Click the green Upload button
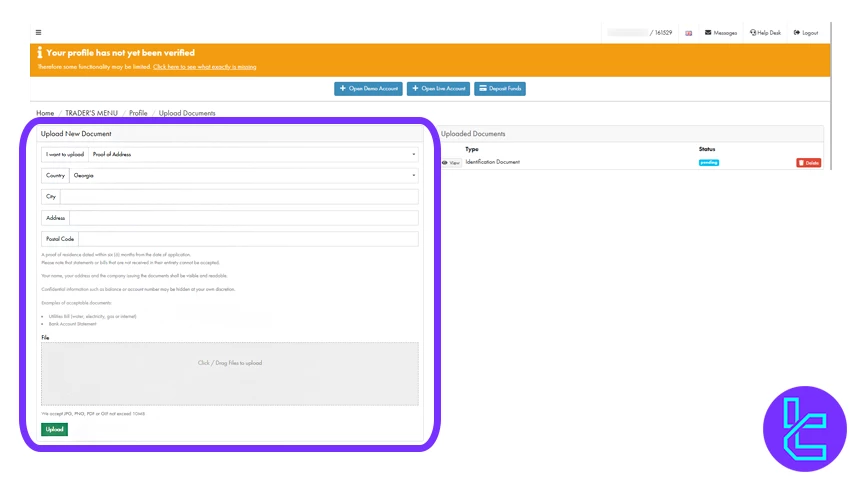Screen dimensions: 860x484 coord(54,429)
